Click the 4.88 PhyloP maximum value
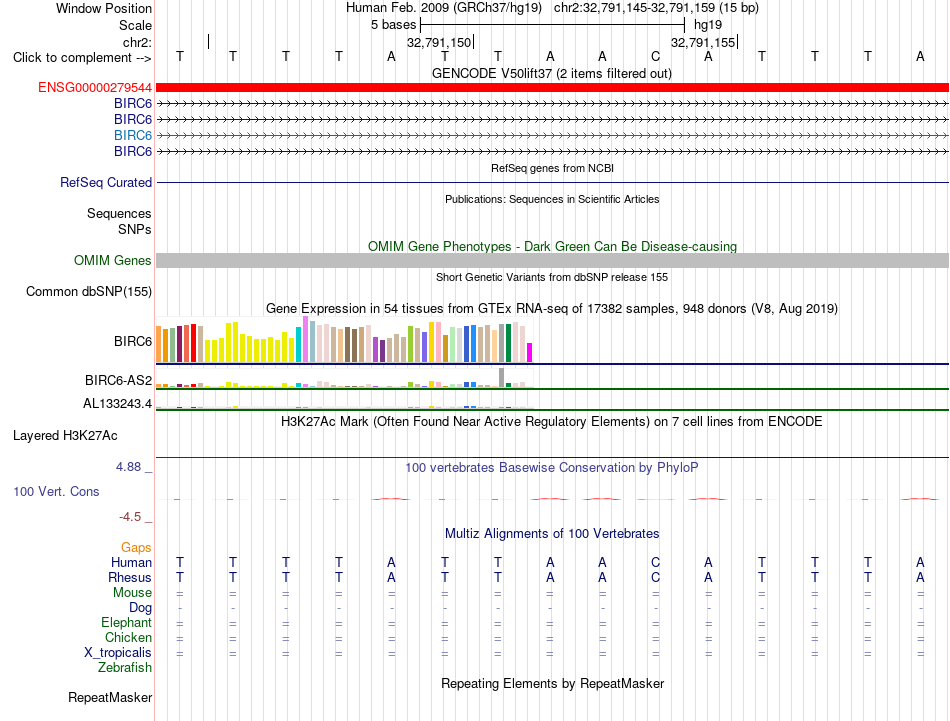 coord(128,467)
